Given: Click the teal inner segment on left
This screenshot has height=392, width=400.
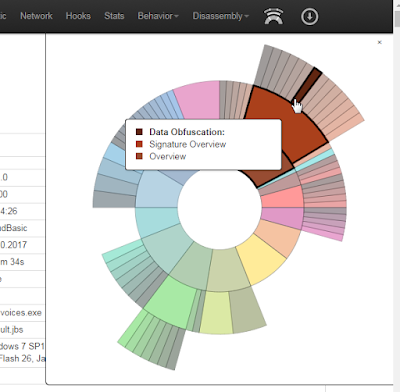Looking at the screenshot, I should pos(157,221).
